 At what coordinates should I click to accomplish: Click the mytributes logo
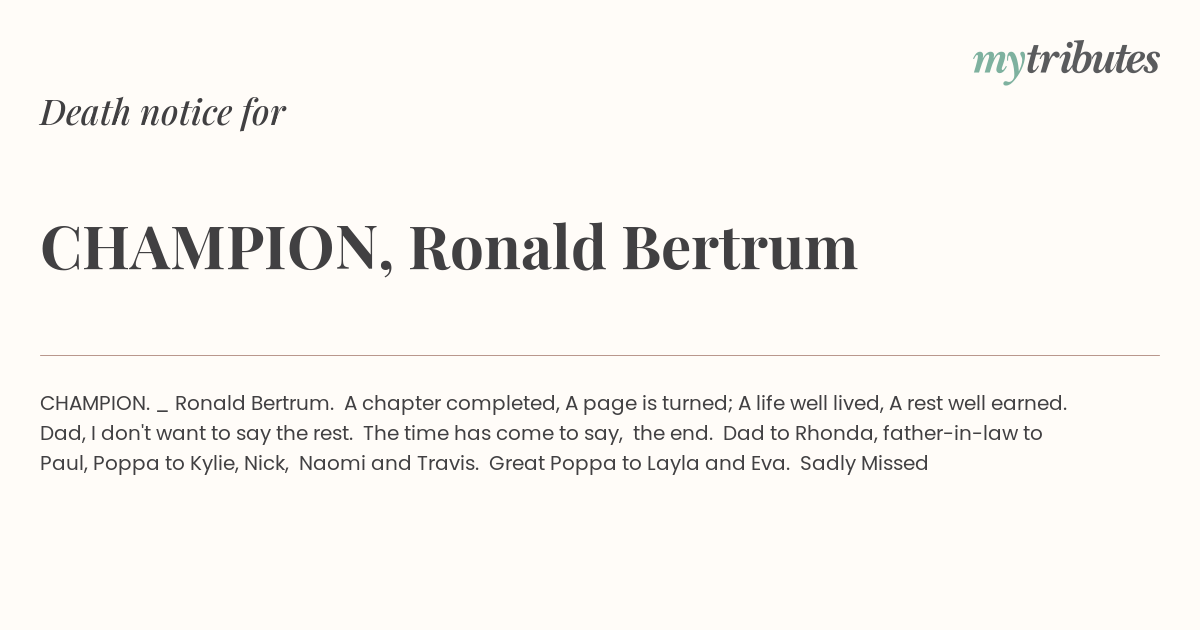tap(1066, 61)
